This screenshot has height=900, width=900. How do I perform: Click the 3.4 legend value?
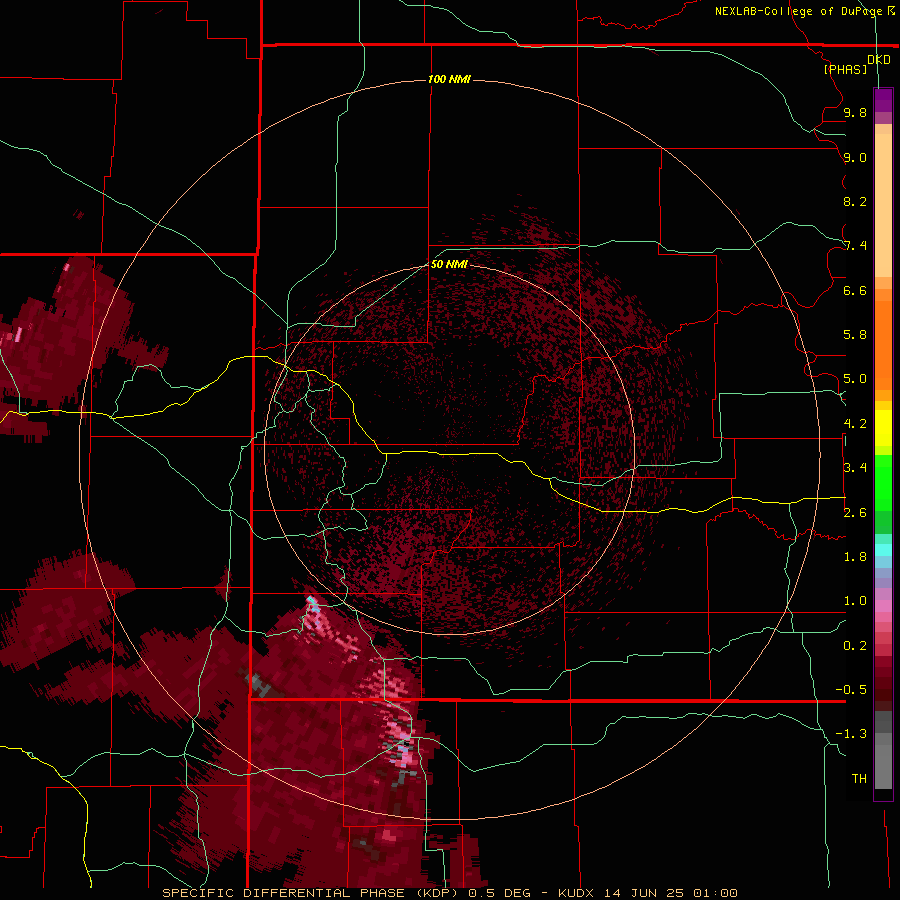pos(855,468)
